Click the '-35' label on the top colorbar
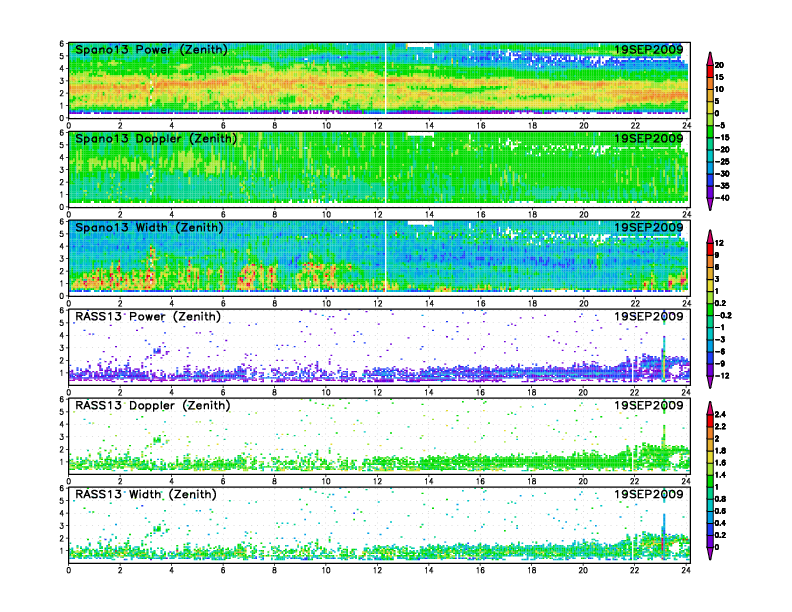Image resolution: width=792 pixels, height=612 pixels. coord(722,186)
